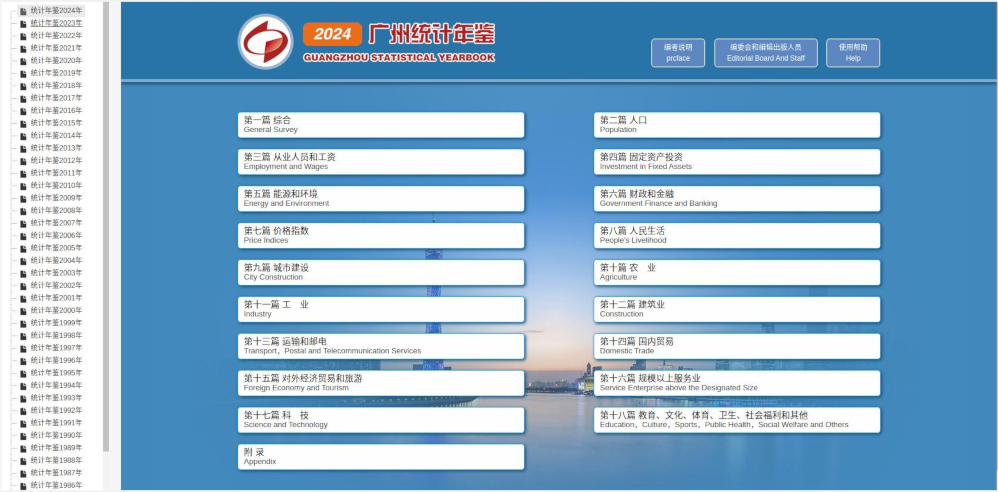Click the 使用帮助 Help button
This screenshot has height=492, width=998.
(853, 53)
